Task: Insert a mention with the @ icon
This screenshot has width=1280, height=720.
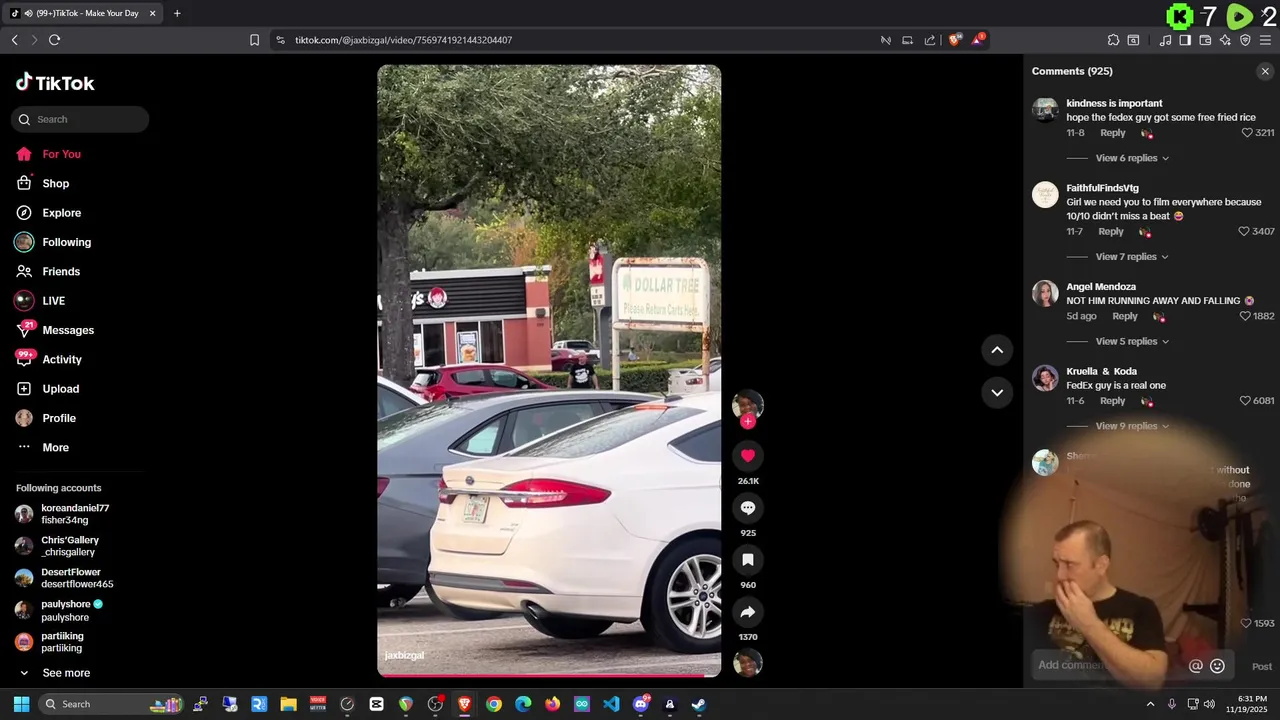Action: point(1196,666)
